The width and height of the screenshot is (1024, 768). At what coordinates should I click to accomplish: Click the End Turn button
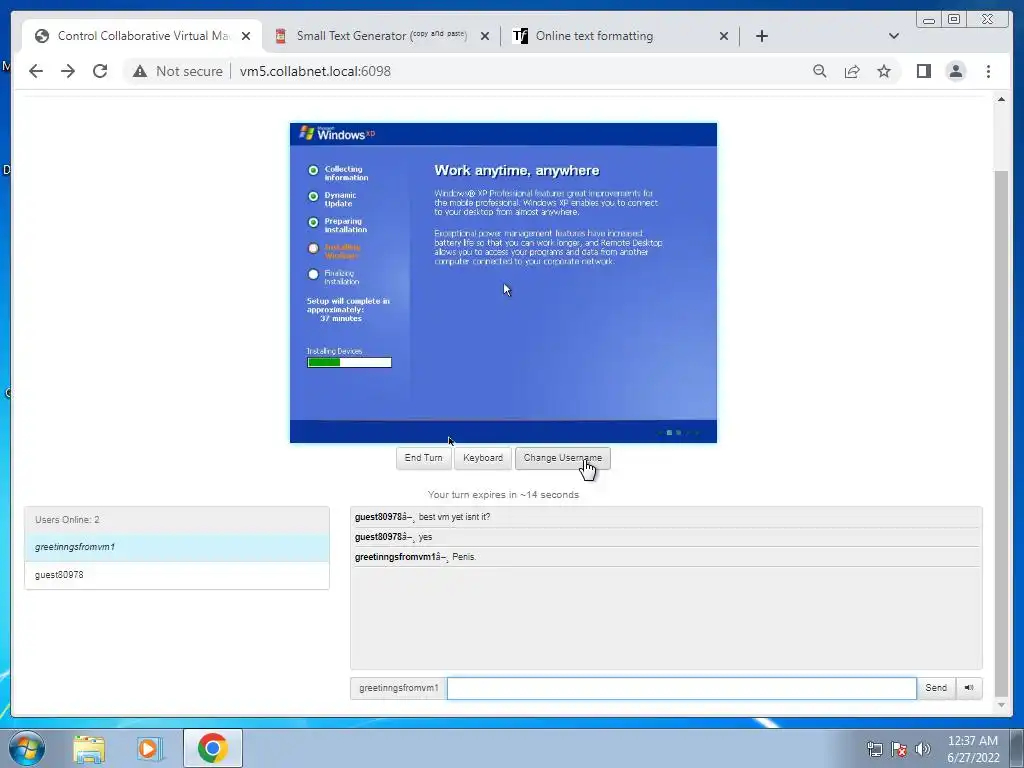coord(423,458)
